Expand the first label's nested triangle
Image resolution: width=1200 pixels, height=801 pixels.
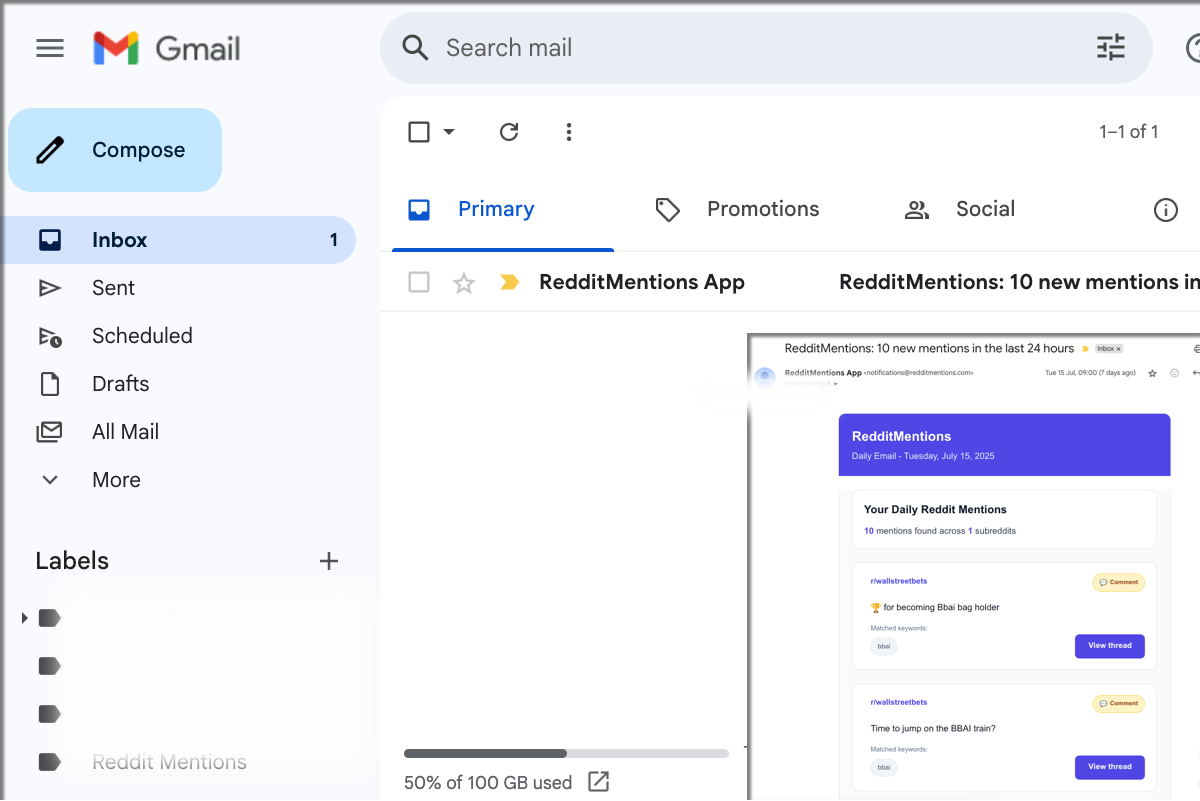tap(25, 618)
